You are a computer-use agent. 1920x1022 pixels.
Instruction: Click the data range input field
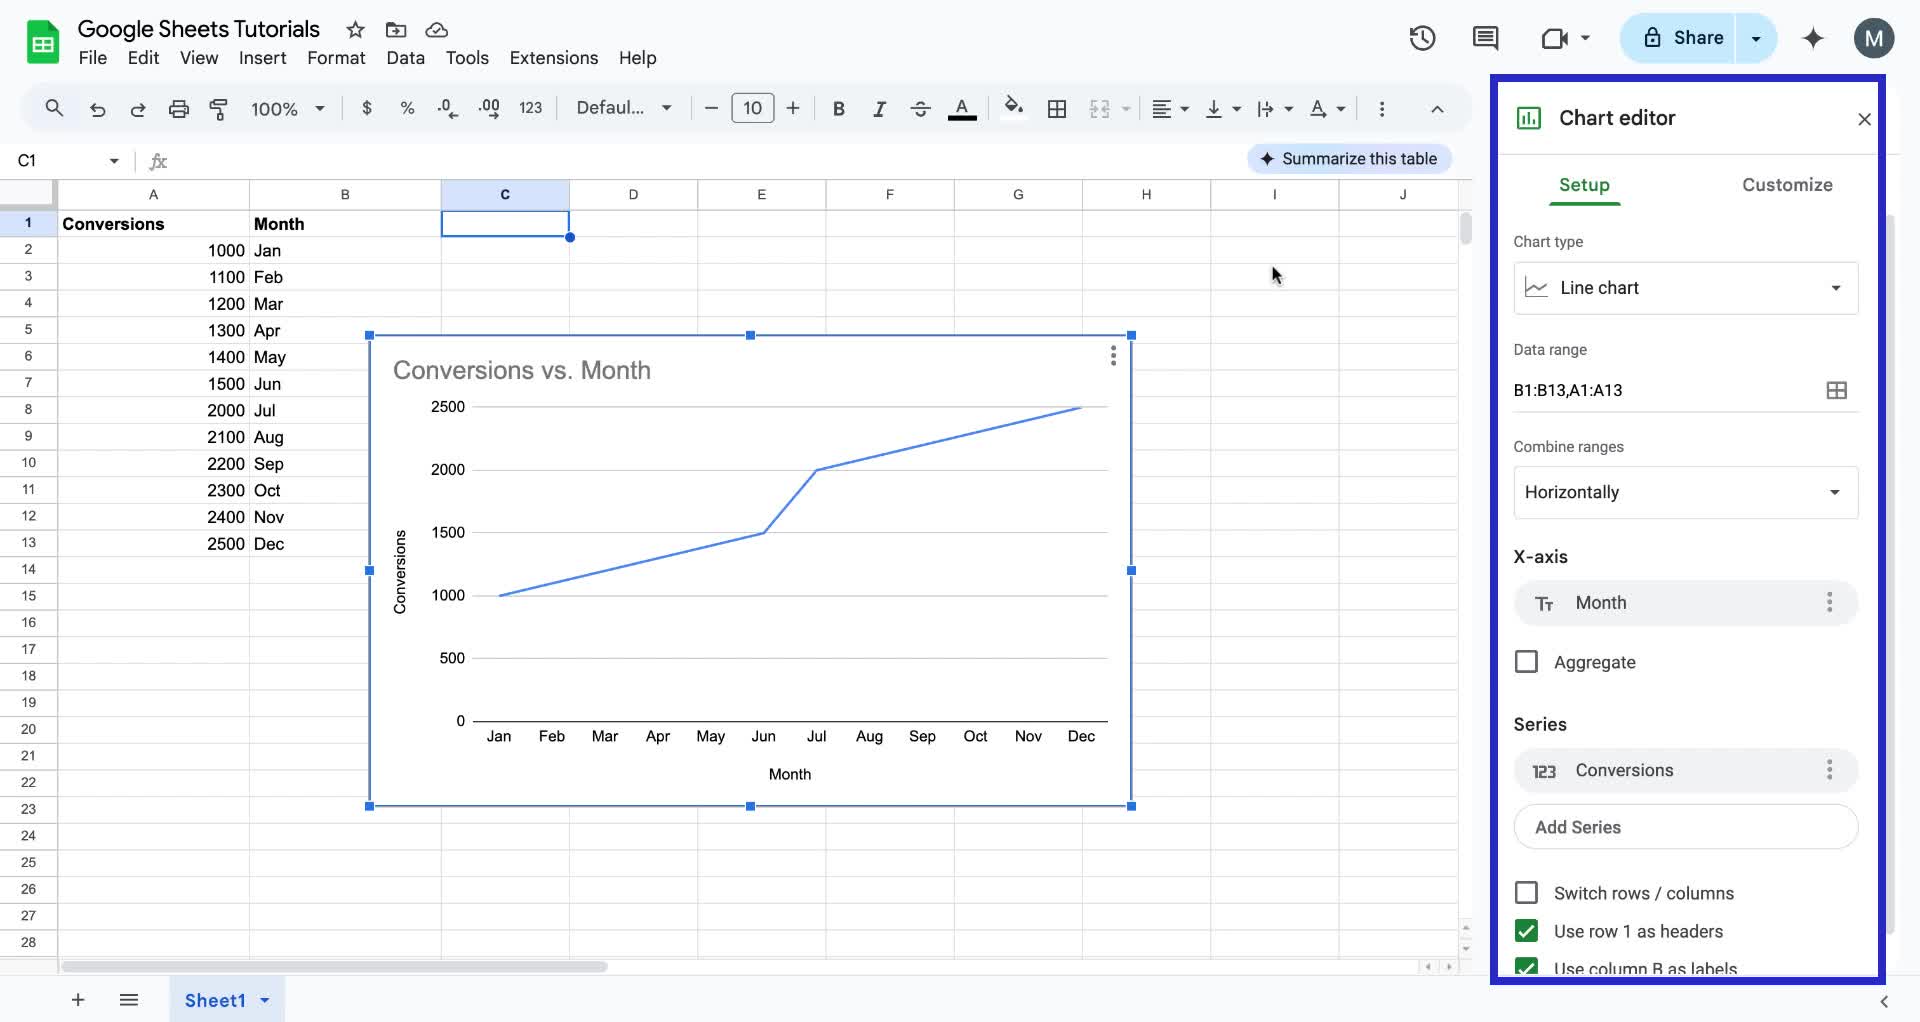click(x=1650, y=390)
